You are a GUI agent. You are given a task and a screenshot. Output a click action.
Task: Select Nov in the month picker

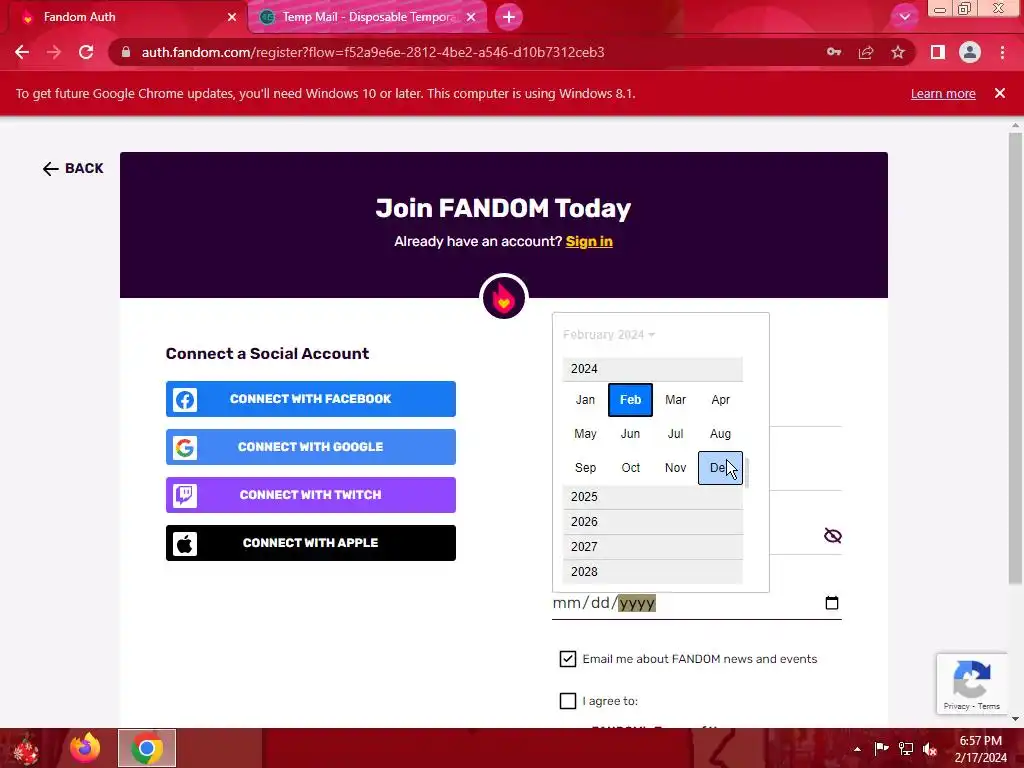pos(675,468)
